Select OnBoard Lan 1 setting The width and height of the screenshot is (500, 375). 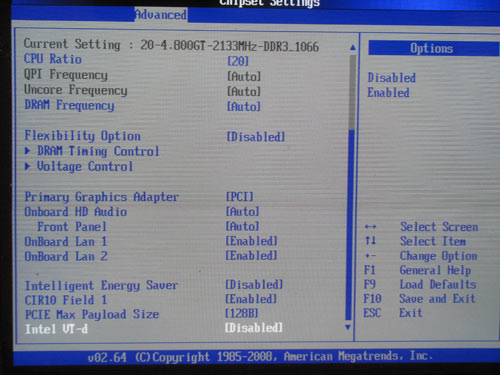click(66, 241)
